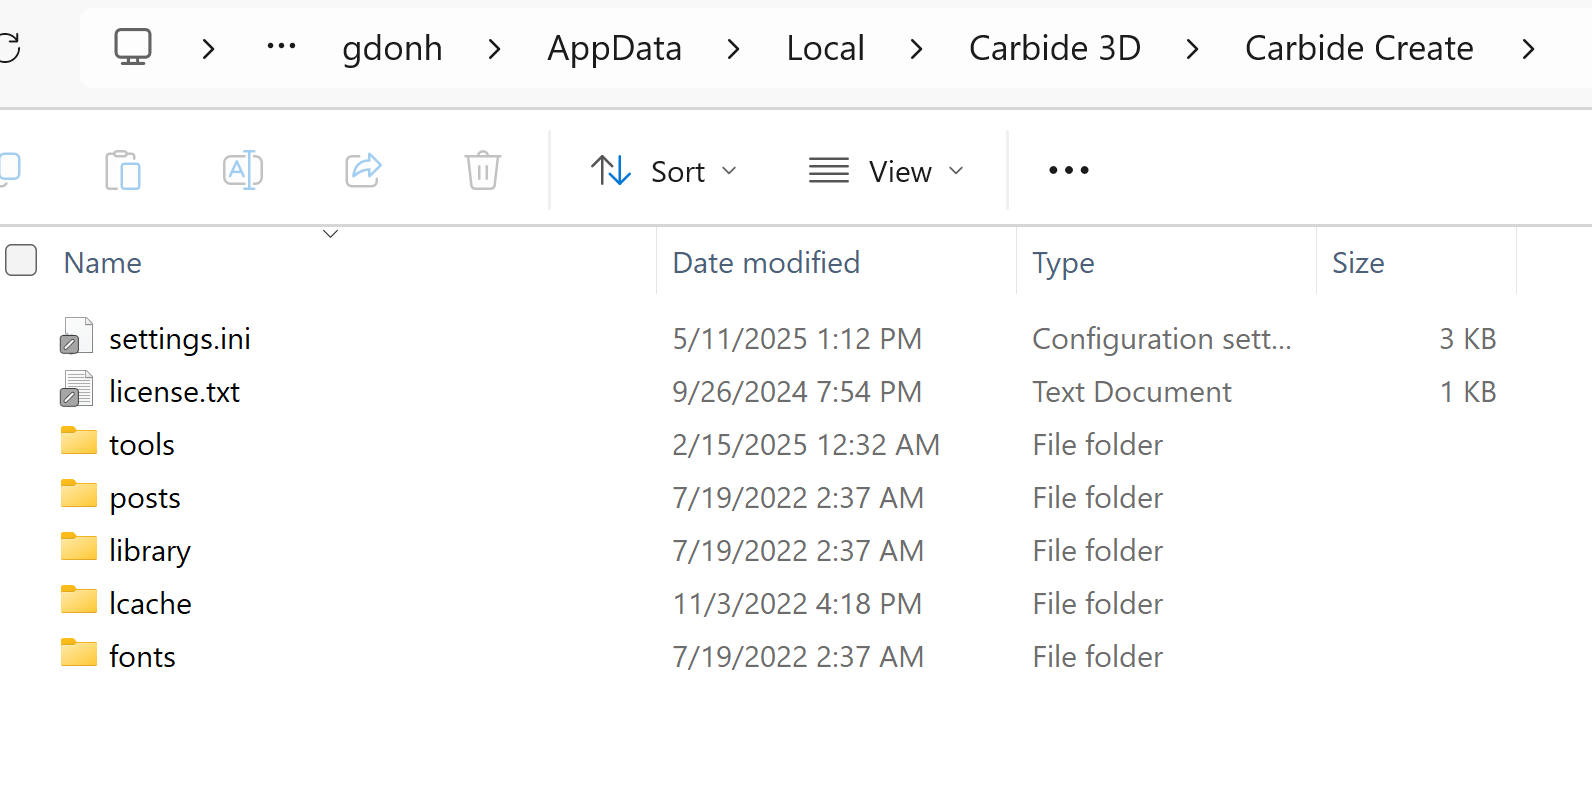Sort by the Name column header
Viewport: 1592px width, 785px height.
(103, 263)
